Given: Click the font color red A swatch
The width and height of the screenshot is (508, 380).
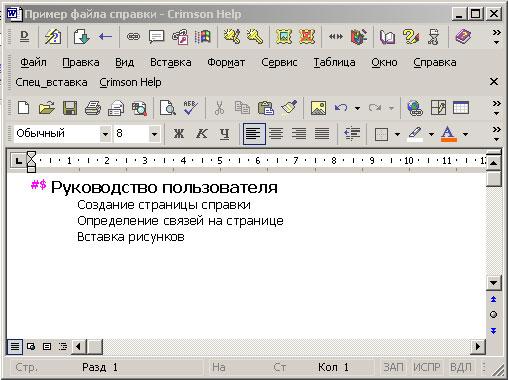Looking at the screenshot, I should click(448, 134).
